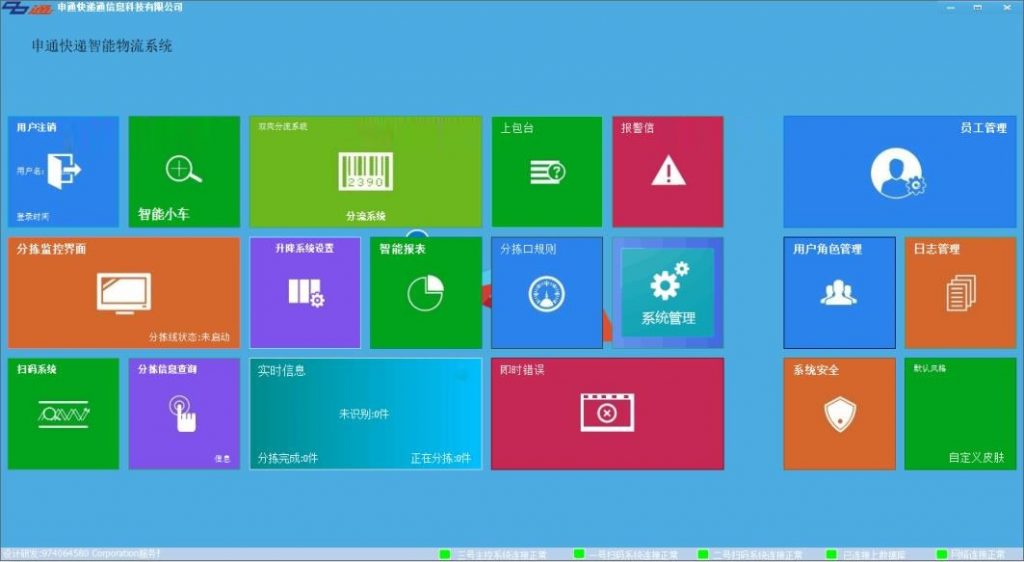Click the 未识别:0件 counter
Image resolution: width=1024 pixels, height=562 pixels.
pyautogui.click(x=364, y=414)
